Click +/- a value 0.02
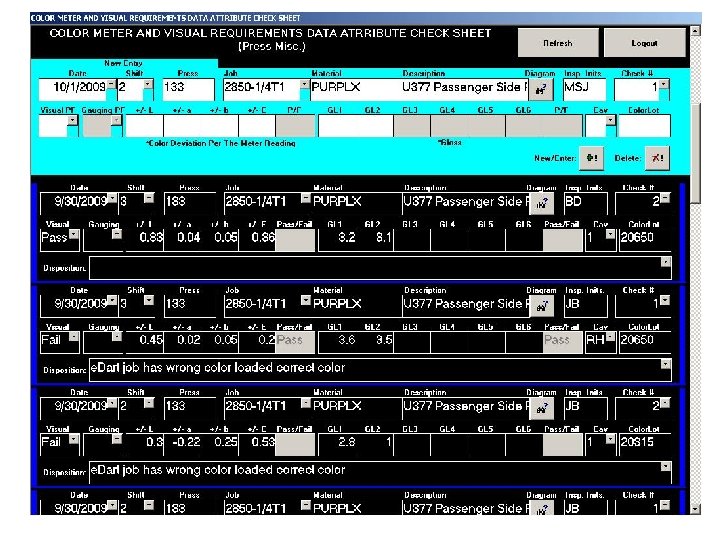 (189, 340)
